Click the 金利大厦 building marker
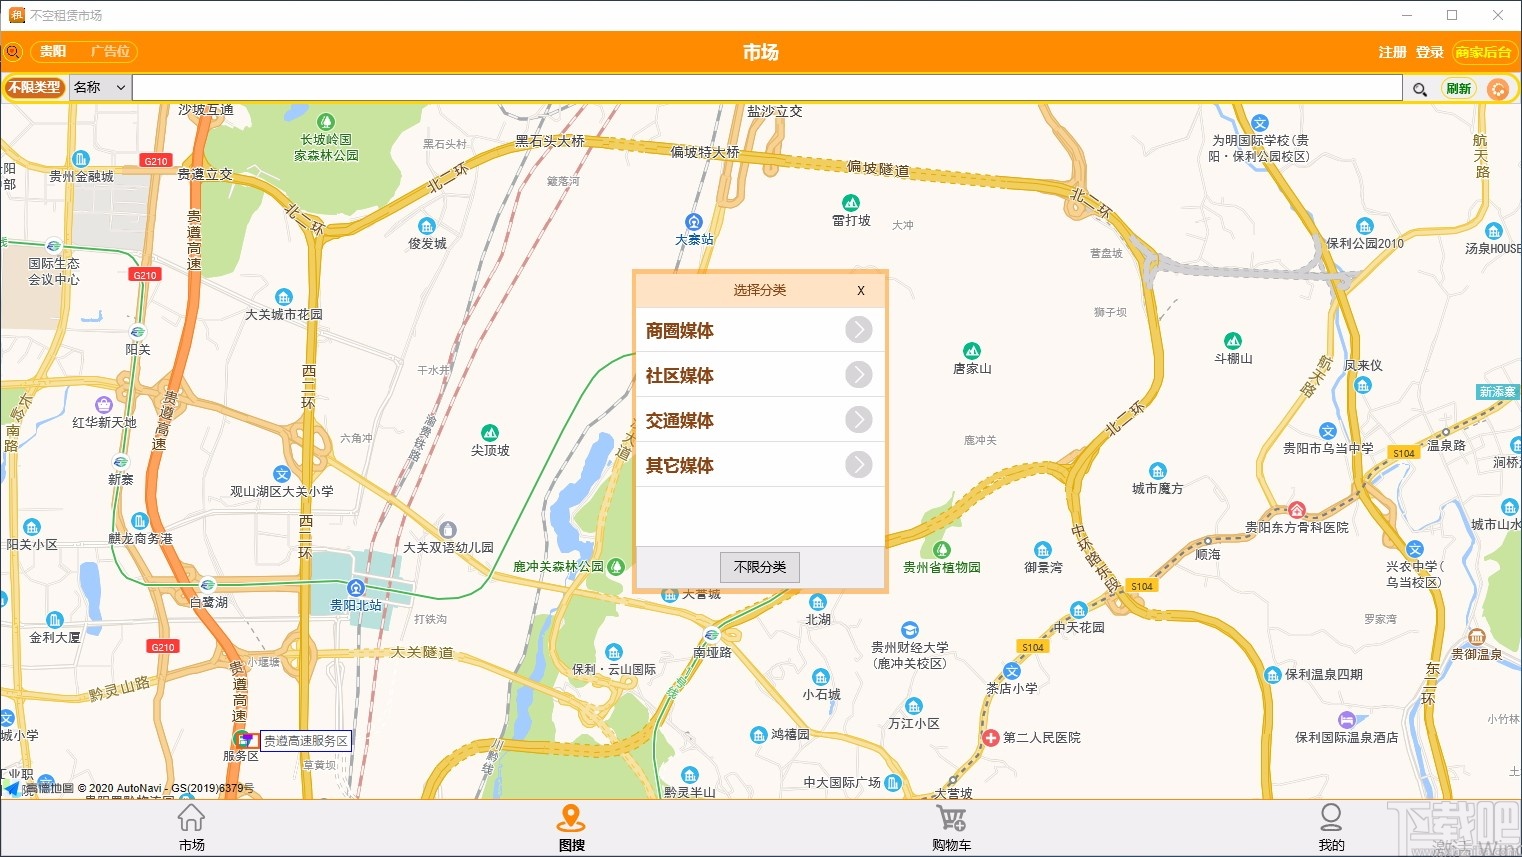The height and width of the screenshot is (857, 1522). coord(55,620)
